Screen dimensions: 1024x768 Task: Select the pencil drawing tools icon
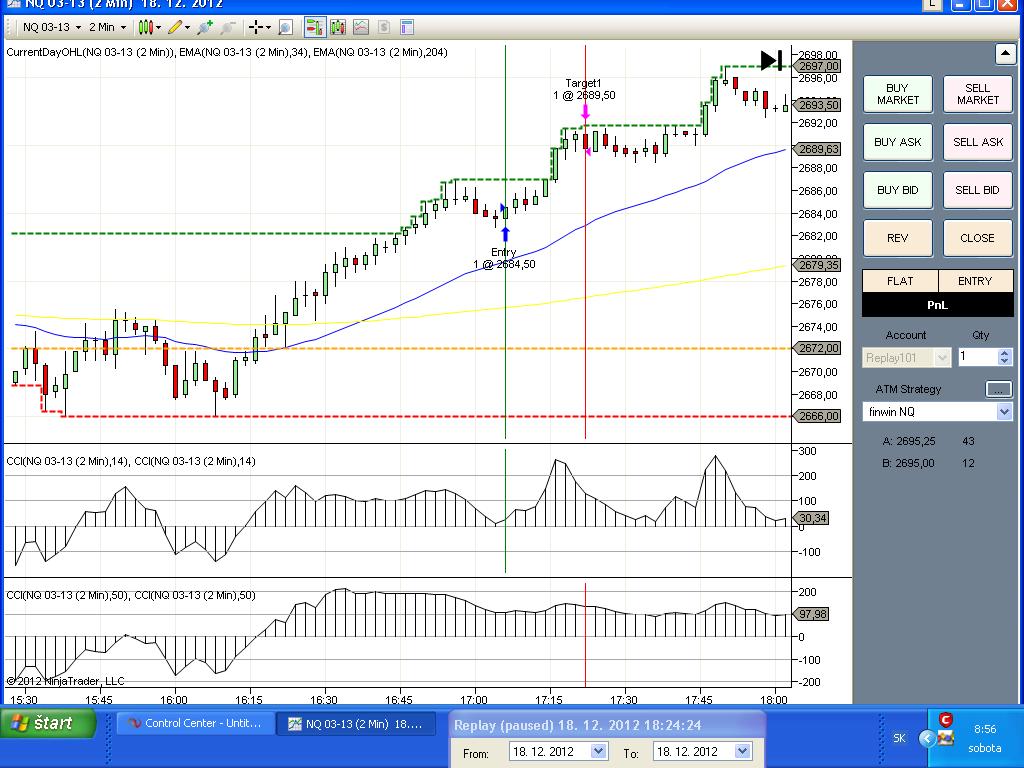point(174,27)
